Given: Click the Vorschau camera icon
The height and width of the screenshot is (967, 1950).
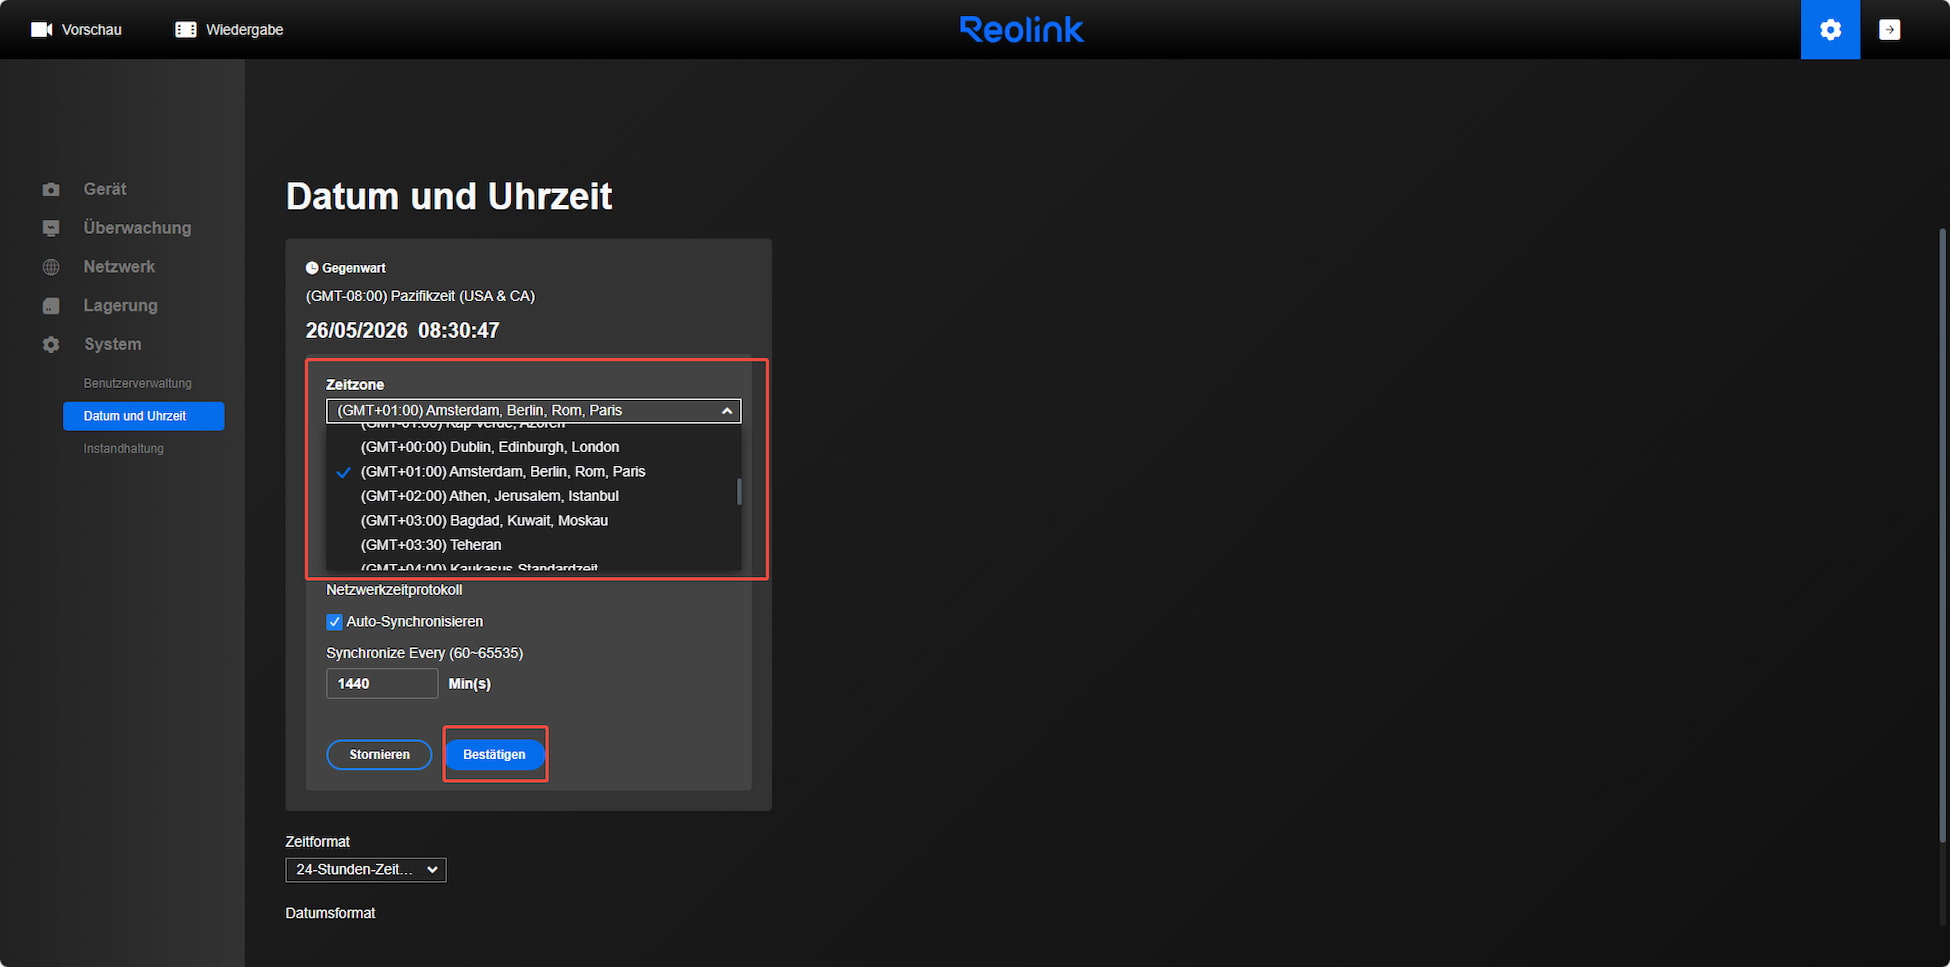Looking at the screenshot, I should (41, 30).
